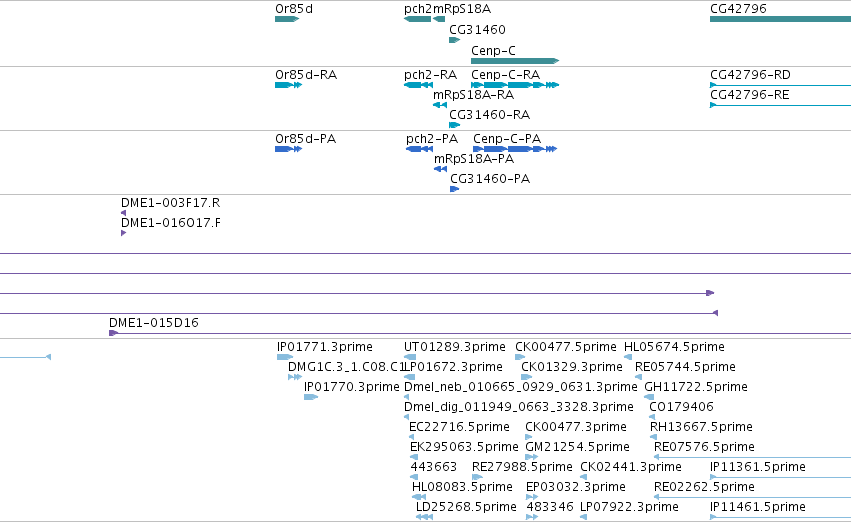Click the Or85d-RA transcript glyph

288,85
